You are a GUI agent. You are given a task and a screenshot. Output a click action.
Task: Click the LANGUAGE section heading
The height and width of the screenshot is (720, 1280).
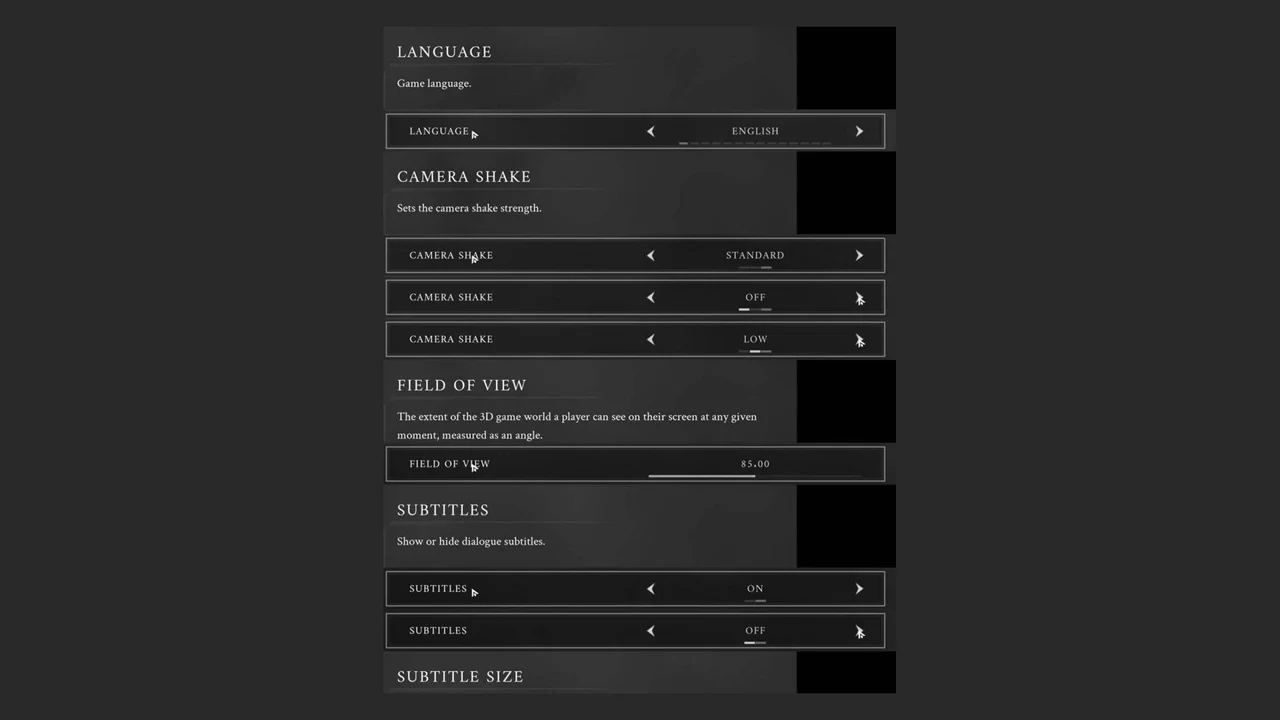444,52
